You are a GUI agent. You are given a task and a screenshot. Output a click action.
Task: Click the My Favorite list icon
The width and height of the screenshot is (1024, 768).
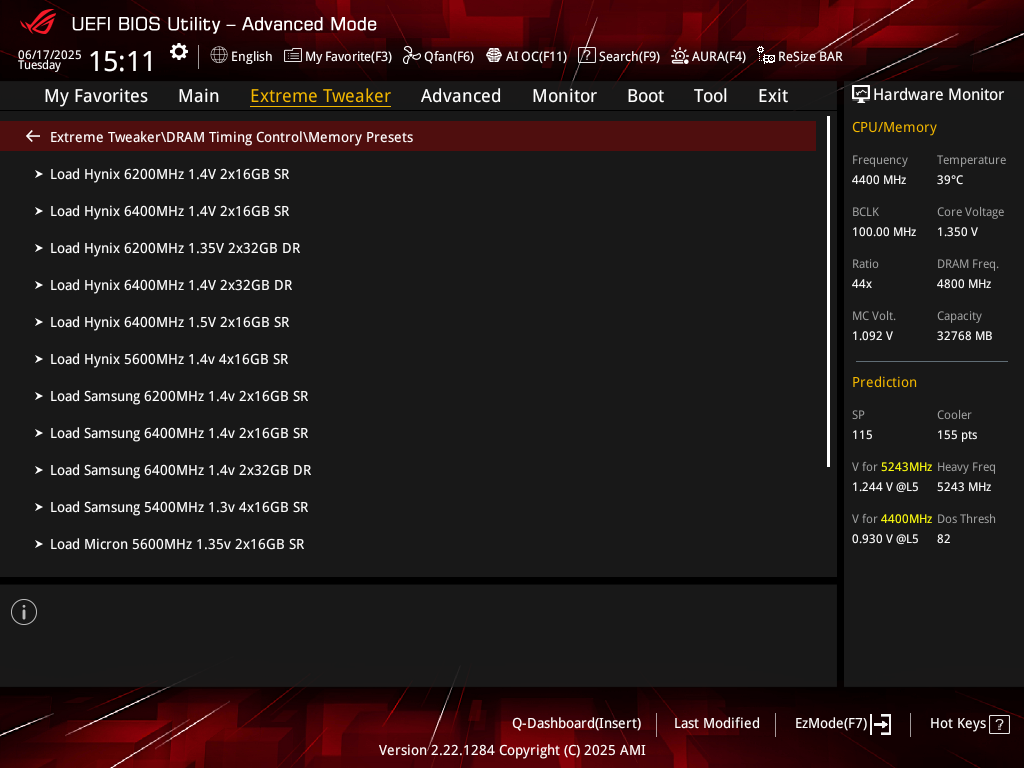click(293, 56)
